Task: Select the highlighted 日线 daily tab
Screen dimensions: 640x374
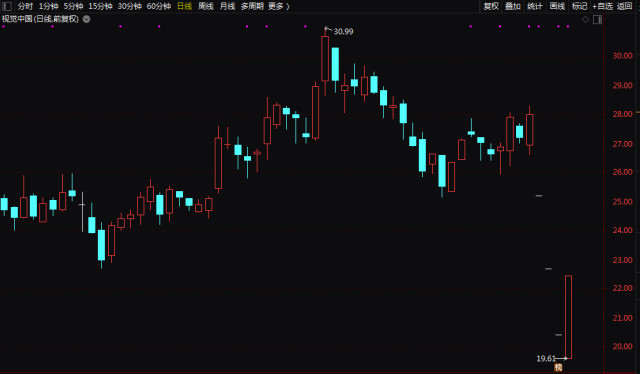Action: click(x=184, y=6)
